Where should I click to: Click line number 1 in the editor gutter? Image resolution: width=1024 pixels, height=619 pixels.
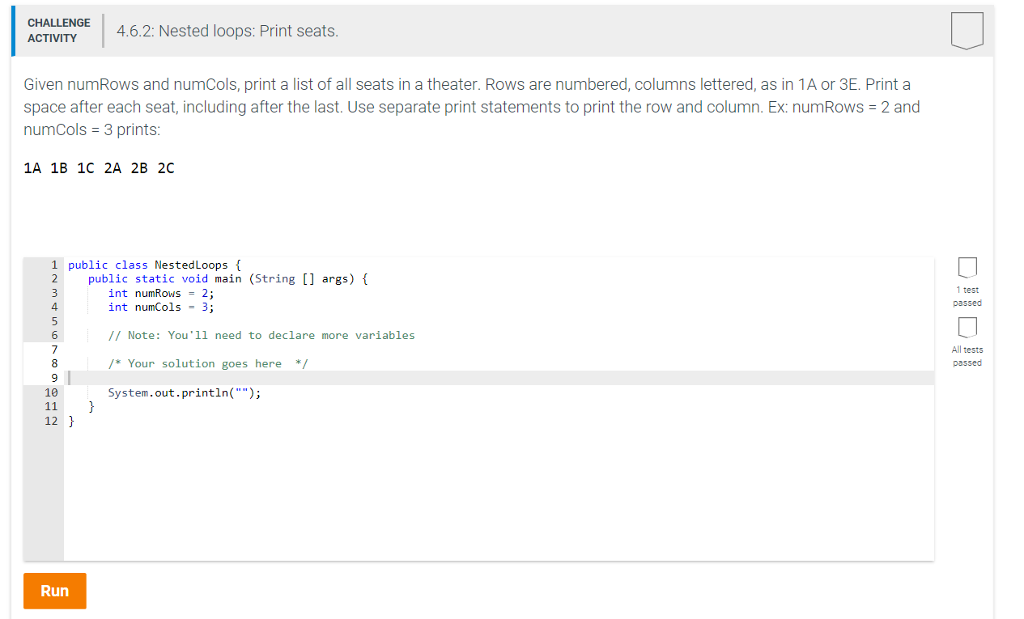point(52,264)
